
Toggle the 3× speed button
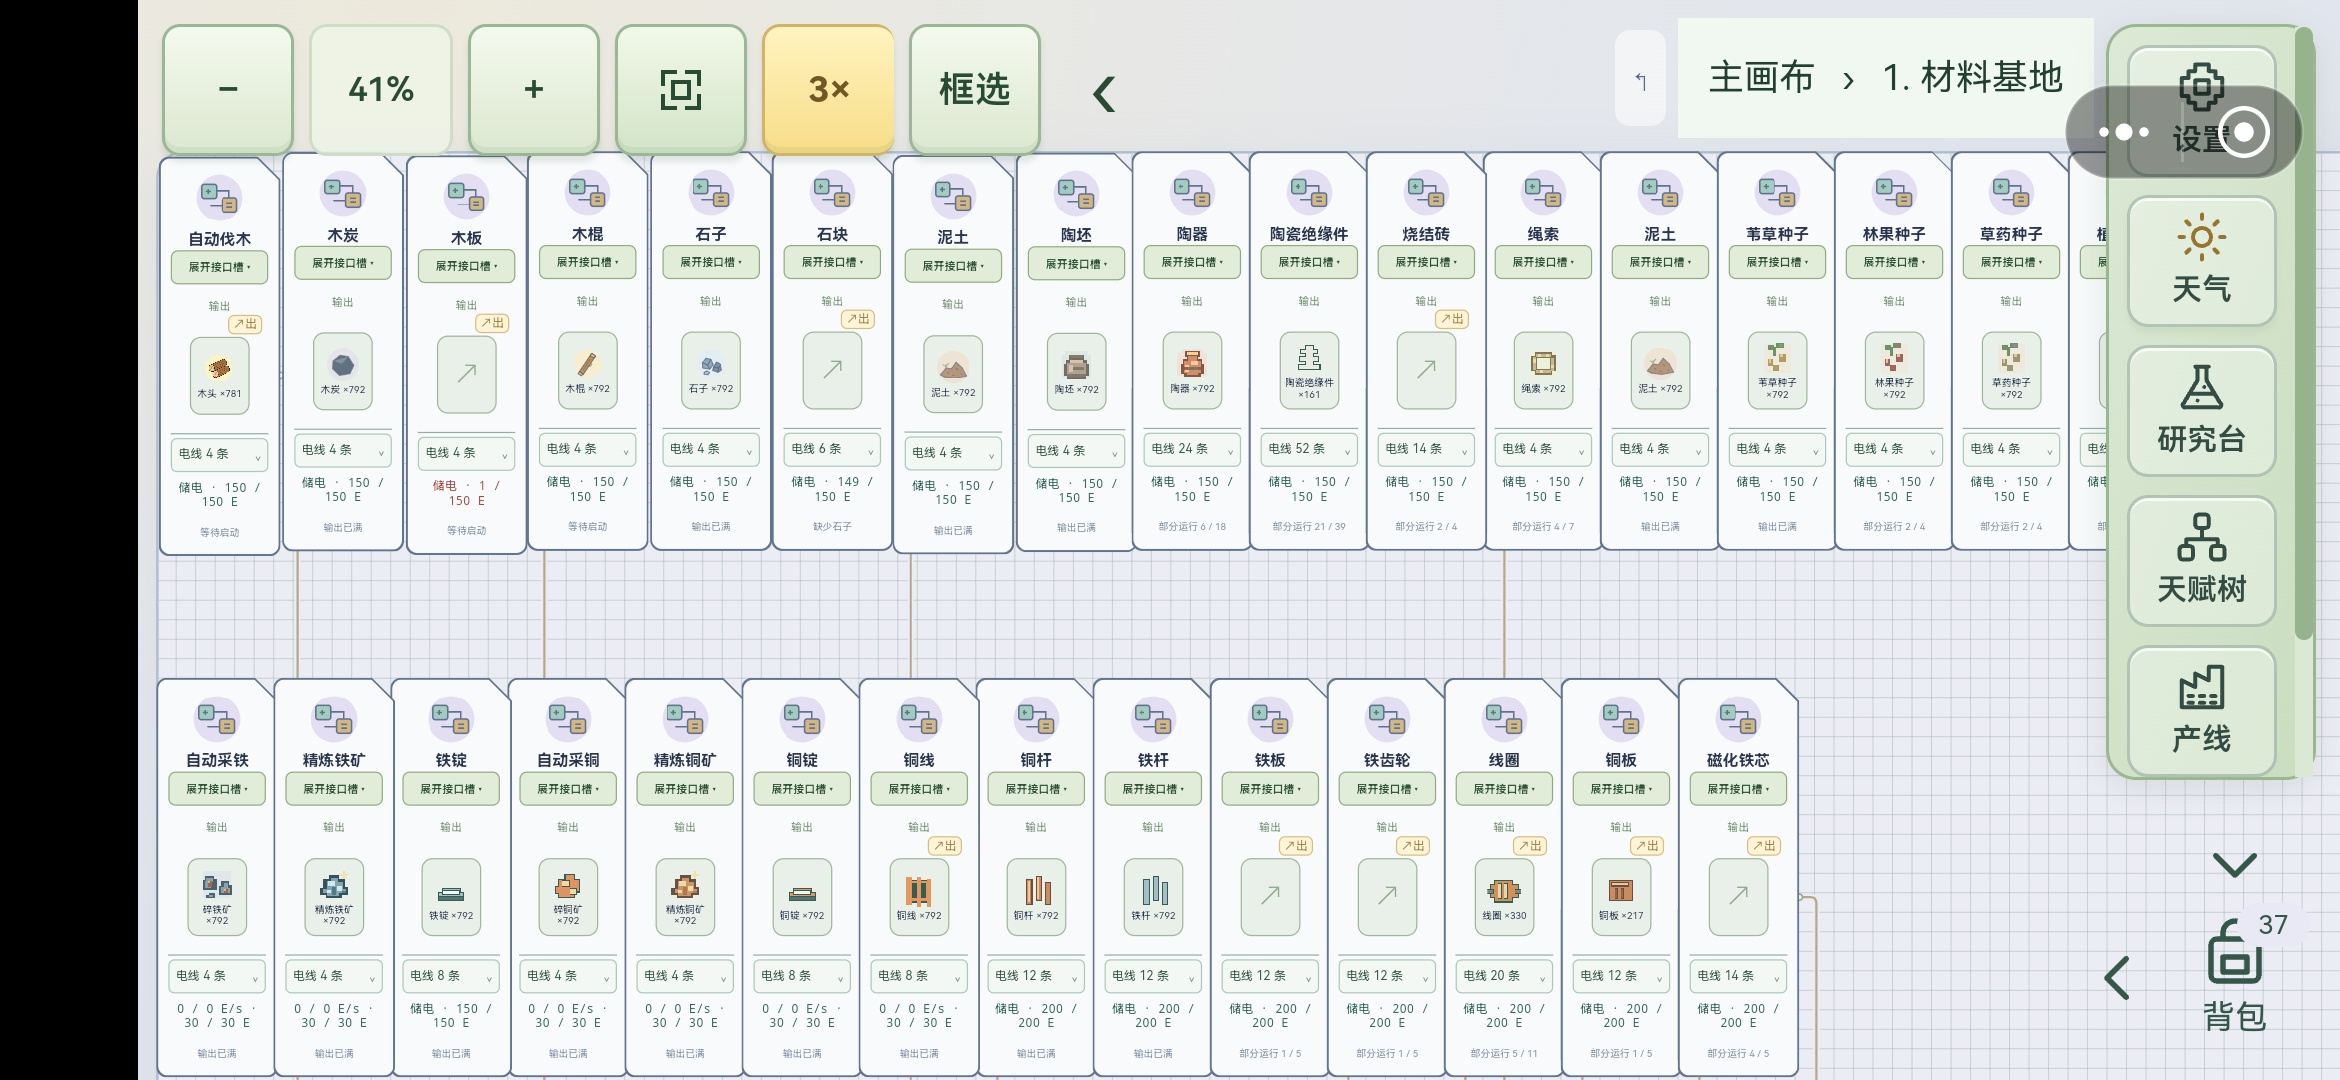click(828, 89)
